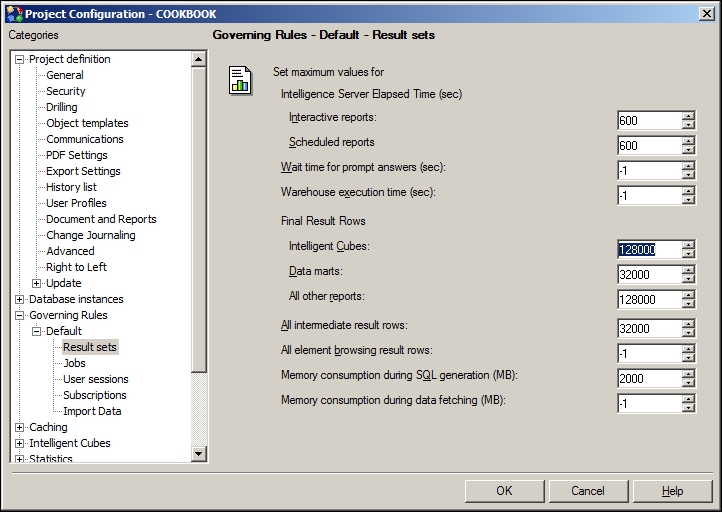
Task: Select the Jobs governing rules item
Action: point(74,363)
